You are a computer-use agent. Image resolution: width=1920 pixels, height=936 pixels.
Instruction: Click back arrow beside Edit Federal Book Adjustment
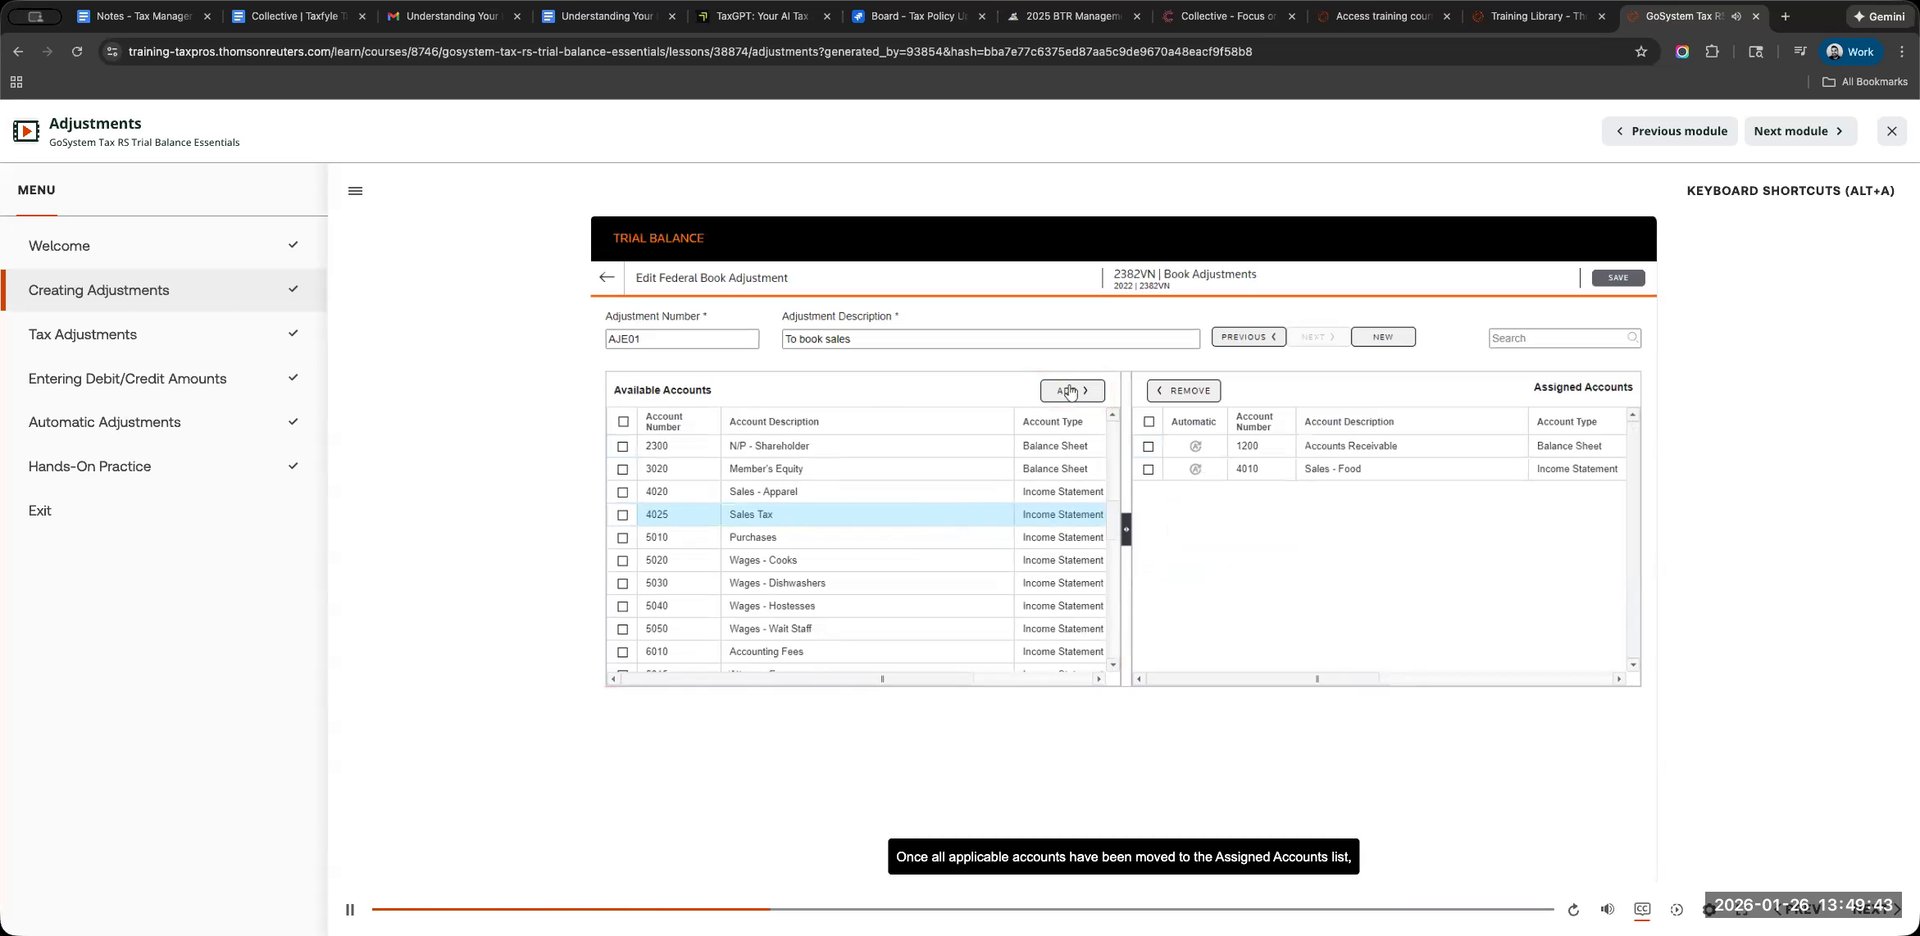pos(607,278)
